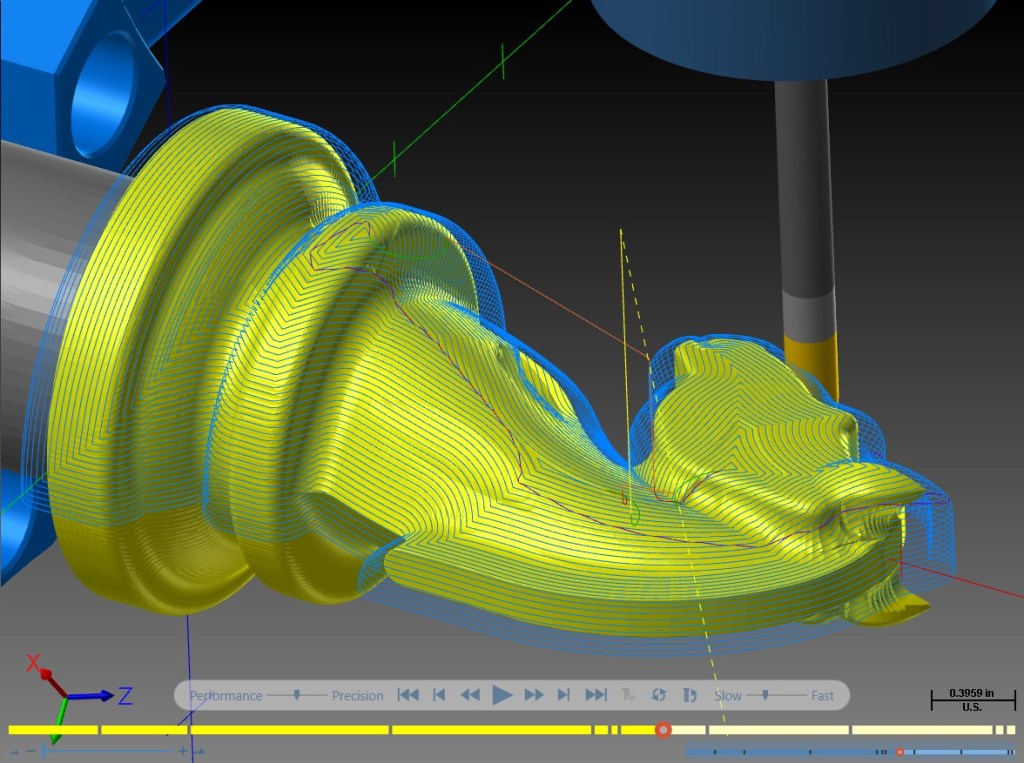Fast forward the simulation

(x=534, y=695)
